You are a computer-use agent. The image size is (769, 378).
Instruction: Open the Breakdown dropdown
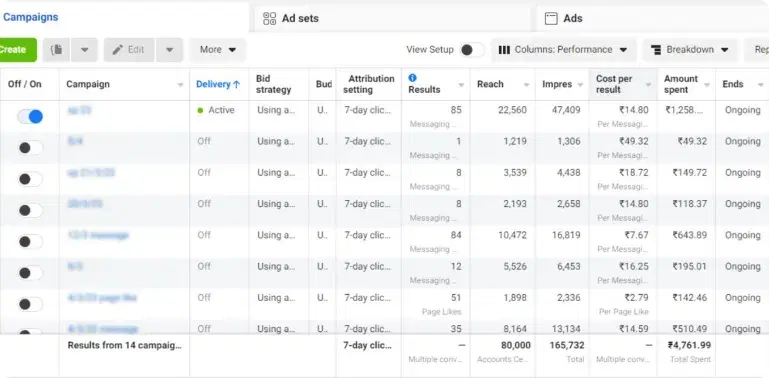(690, 50)
